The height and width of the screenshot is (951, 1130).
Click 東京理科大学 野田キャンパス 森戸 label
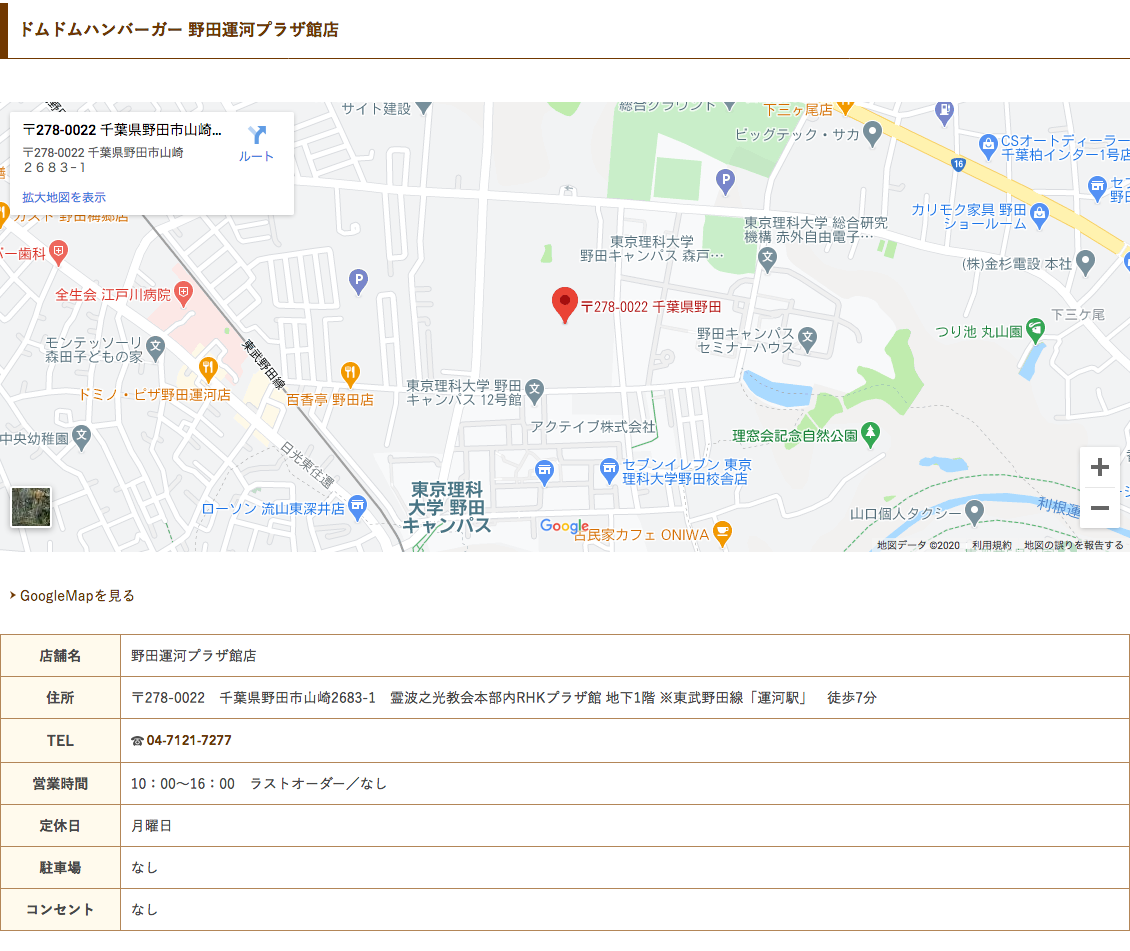(x=651, y=249)
